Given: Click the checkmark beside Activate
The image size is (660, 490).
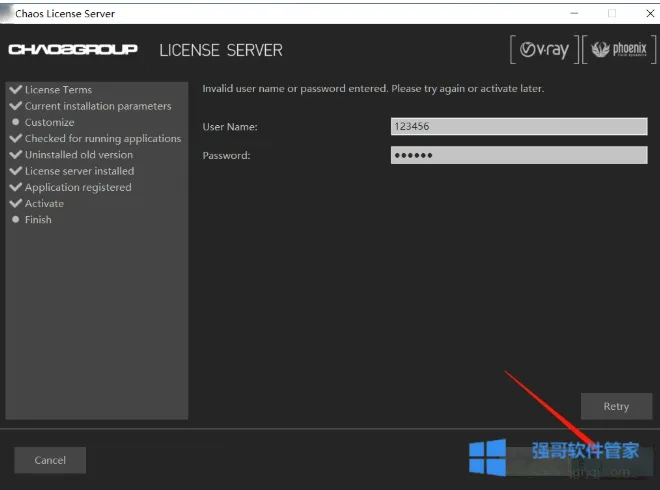Looking at the screenshot, I should (x=16, y=203).
